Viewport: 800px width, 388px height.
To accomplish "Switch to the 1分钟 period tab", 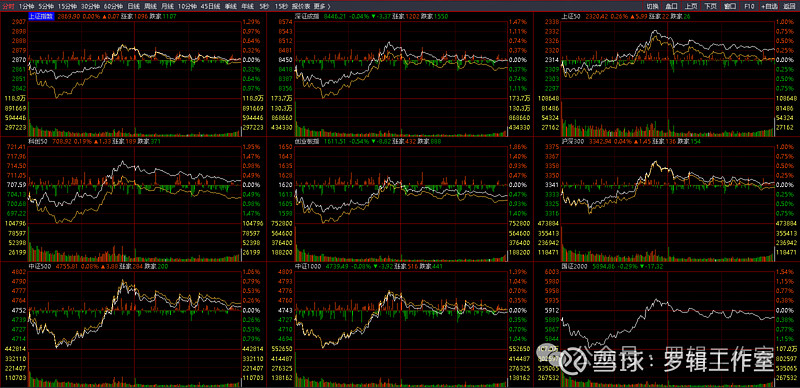I will click(26, 6).
